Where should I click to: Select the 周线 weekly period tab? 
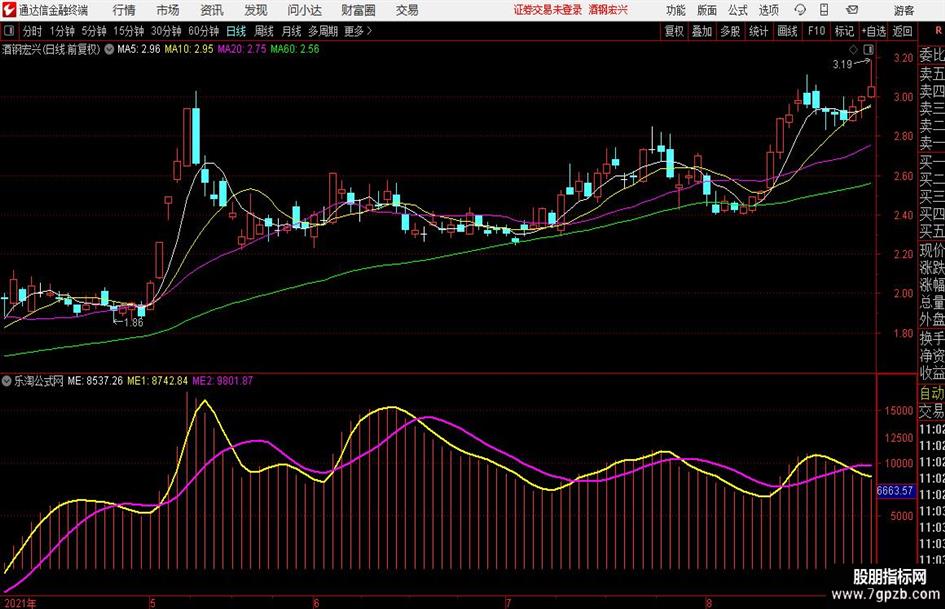point(264,31)
